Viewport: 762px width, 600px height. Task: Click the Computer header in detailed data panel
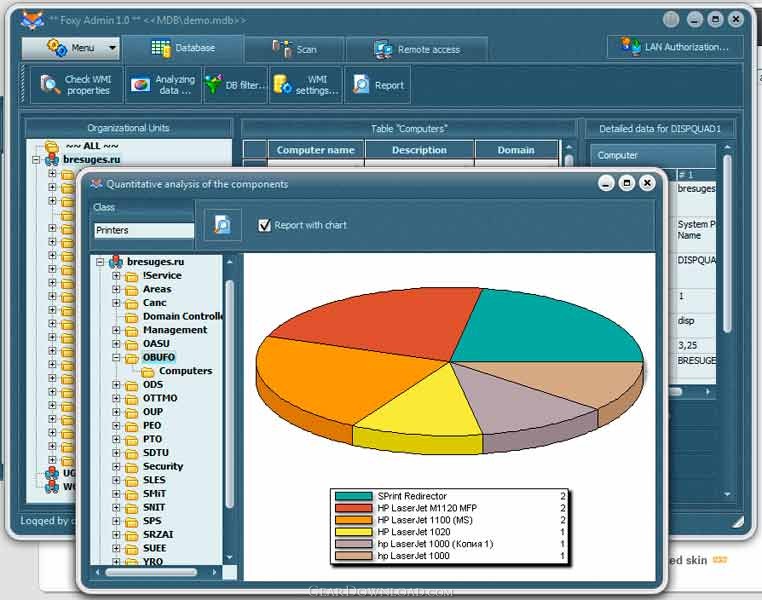click(653, 155)
